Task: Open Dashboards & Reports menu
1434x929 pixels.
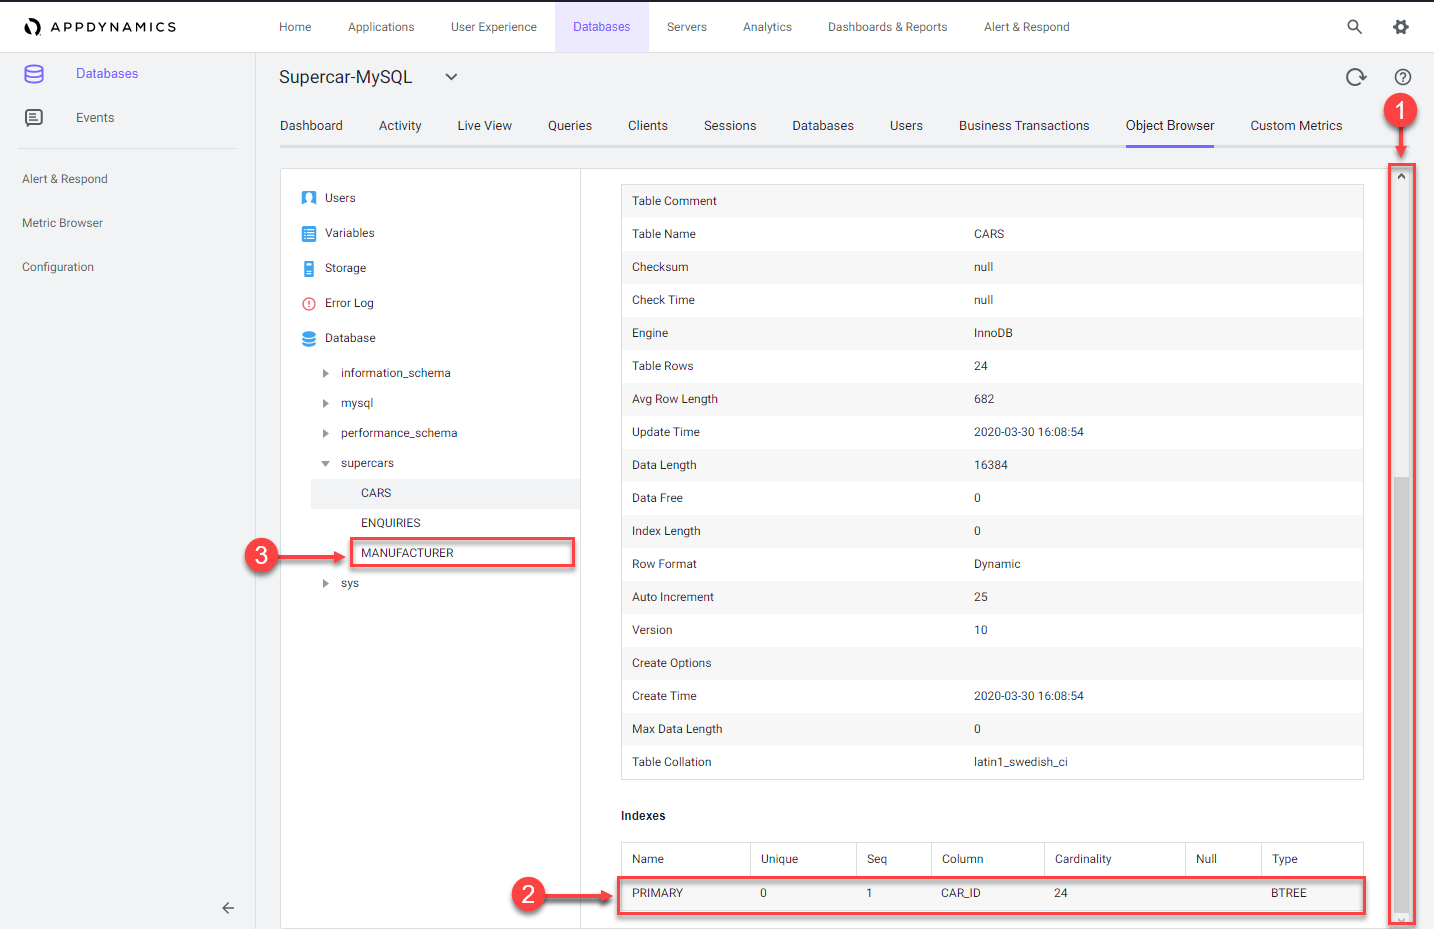Action: tap(888, 27)
